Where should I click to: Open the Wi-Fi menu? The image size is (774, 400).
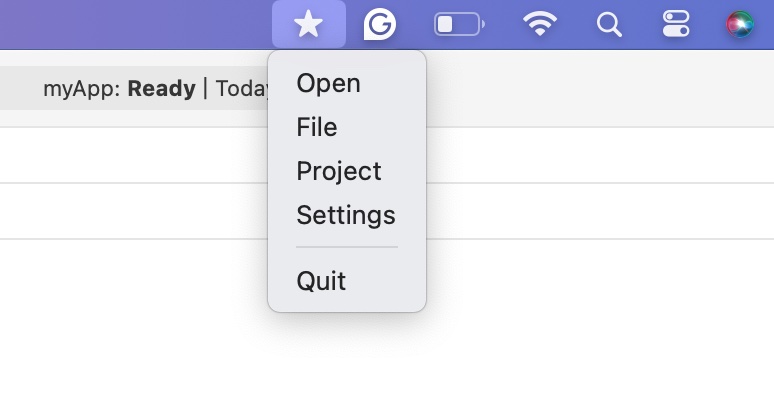click(540, 24)
